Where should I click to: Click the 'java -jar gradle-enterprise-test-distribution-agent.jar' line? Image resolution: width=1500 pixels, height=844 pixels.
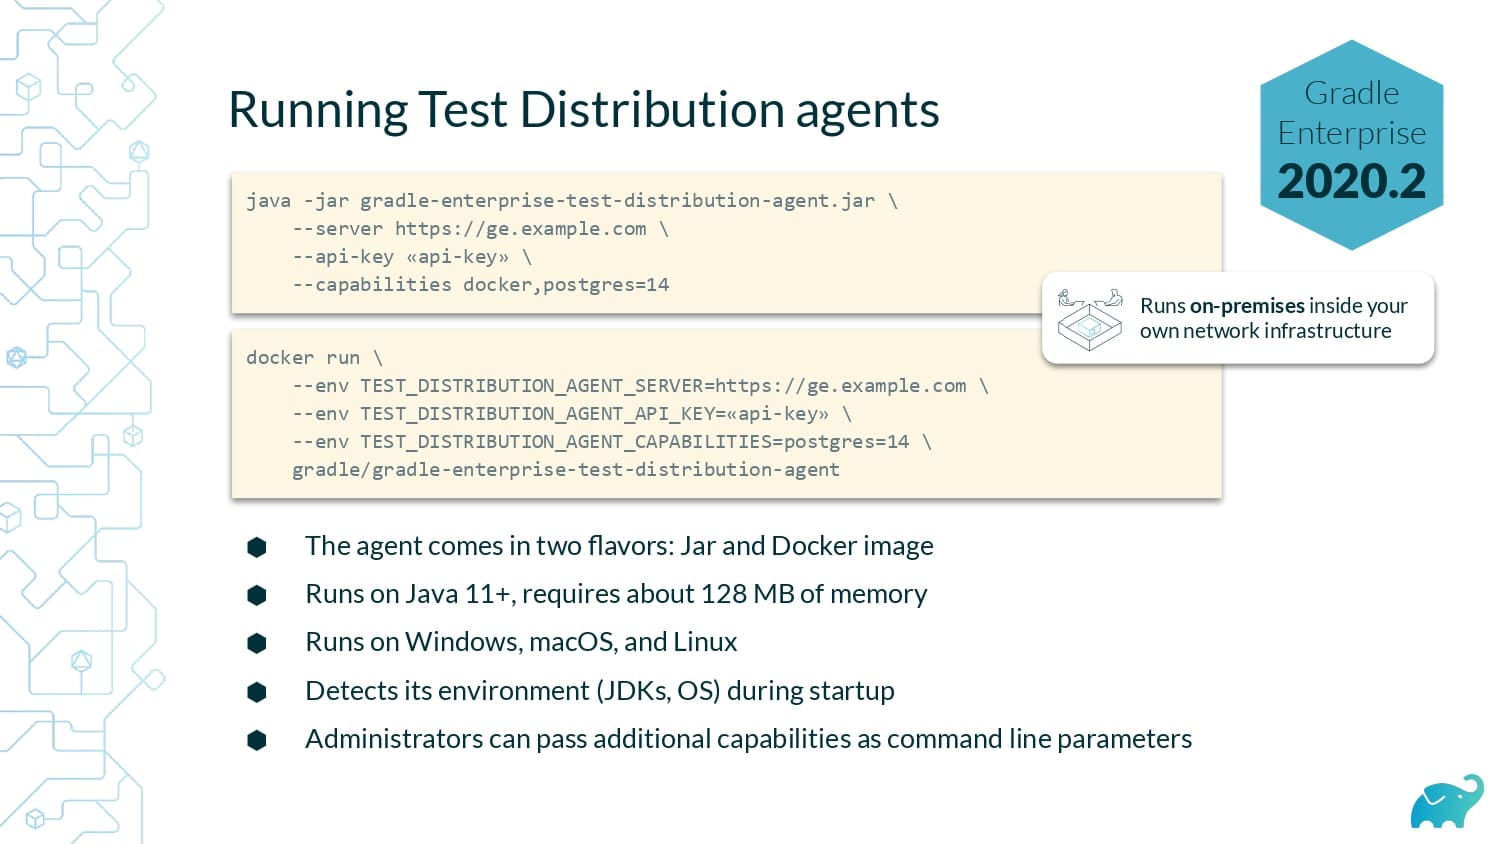click(x=572, y=201)
